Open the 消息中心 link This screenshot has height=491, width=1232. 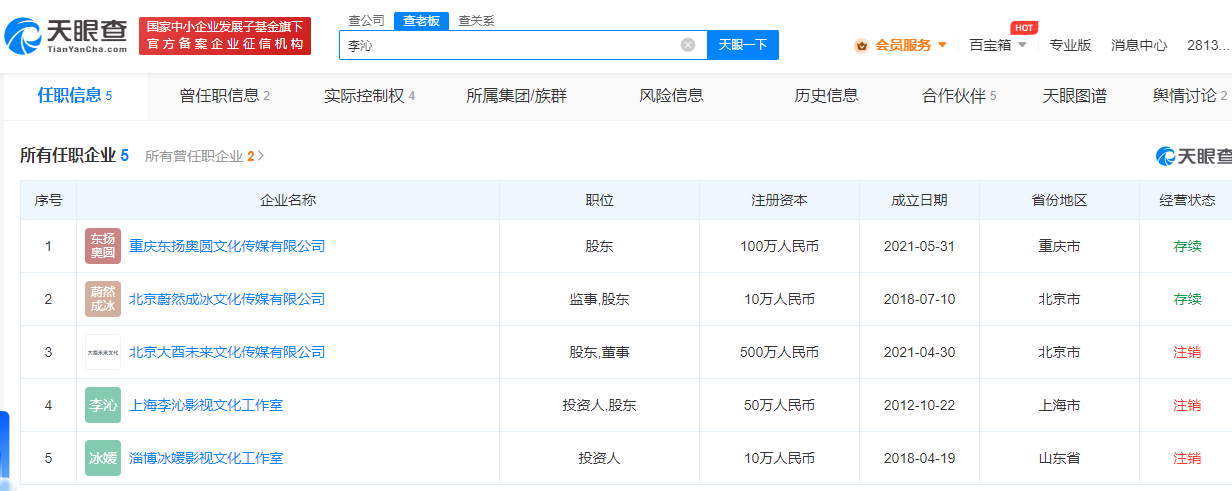coord(1139,45)
